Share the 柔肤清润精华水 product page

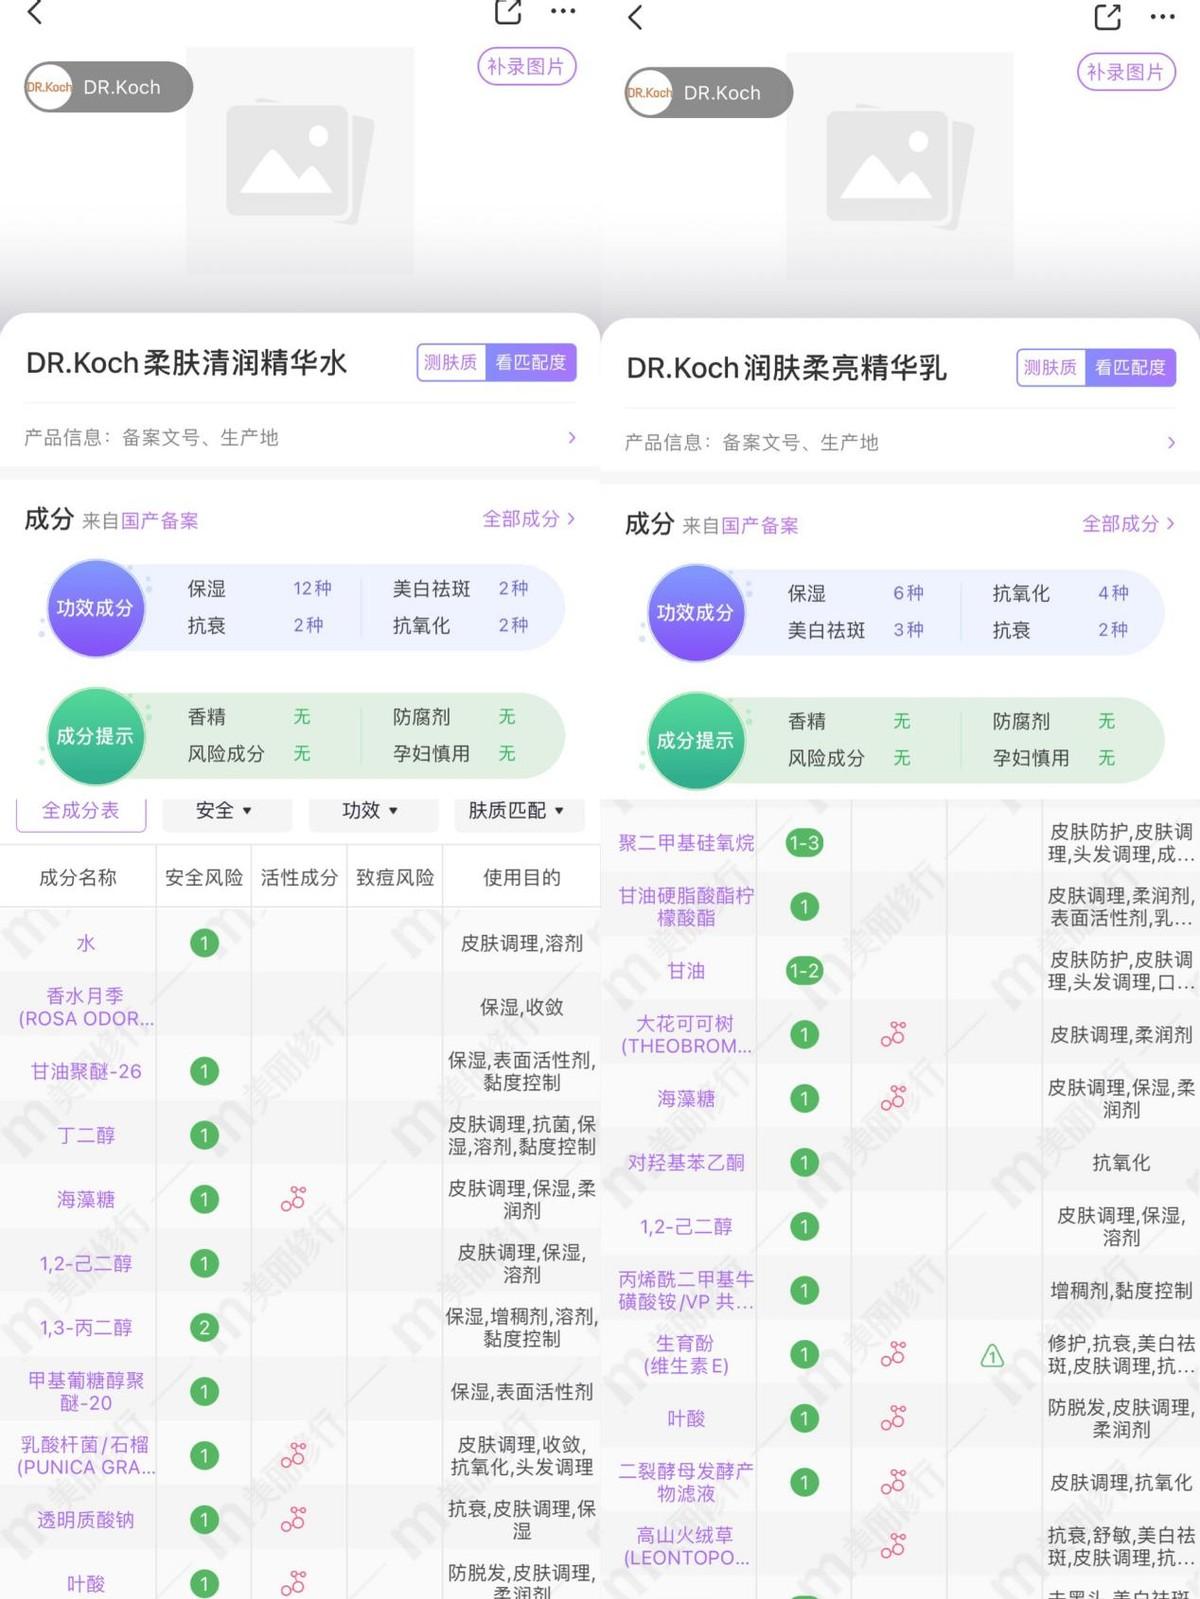(x=508, y=12)
